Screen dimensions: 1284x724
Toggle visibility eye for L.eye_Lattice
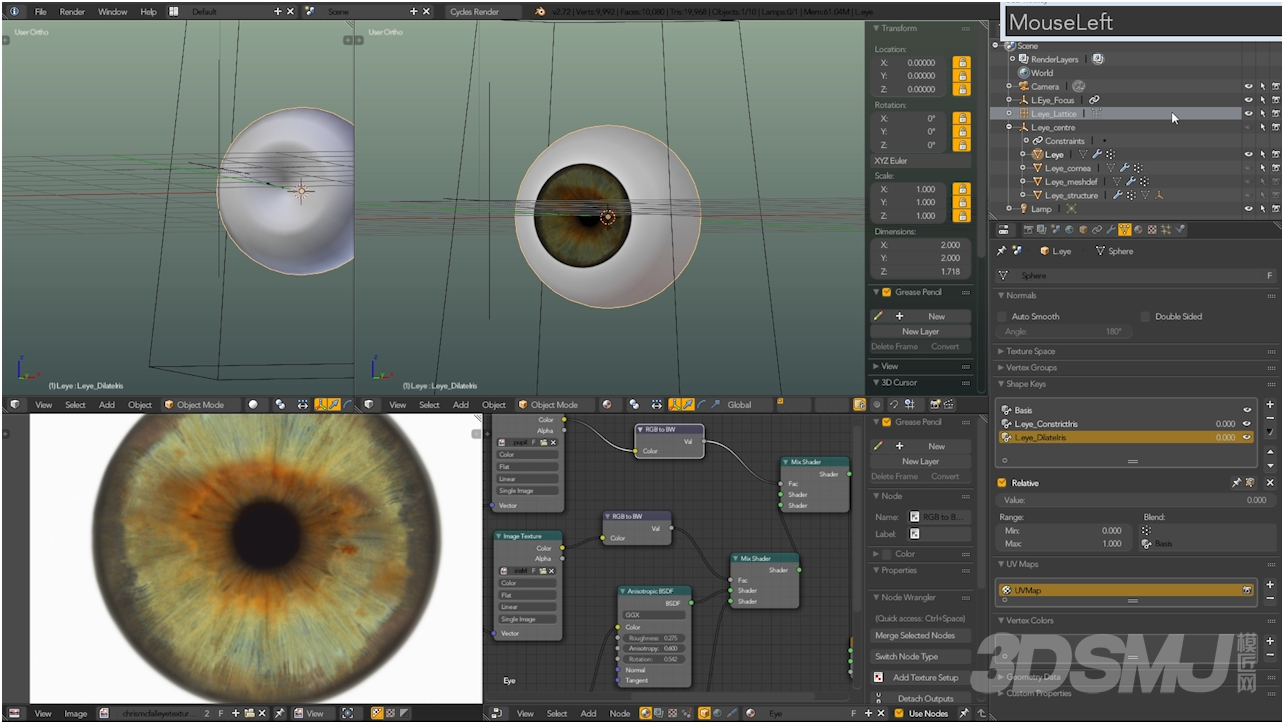1249,113
